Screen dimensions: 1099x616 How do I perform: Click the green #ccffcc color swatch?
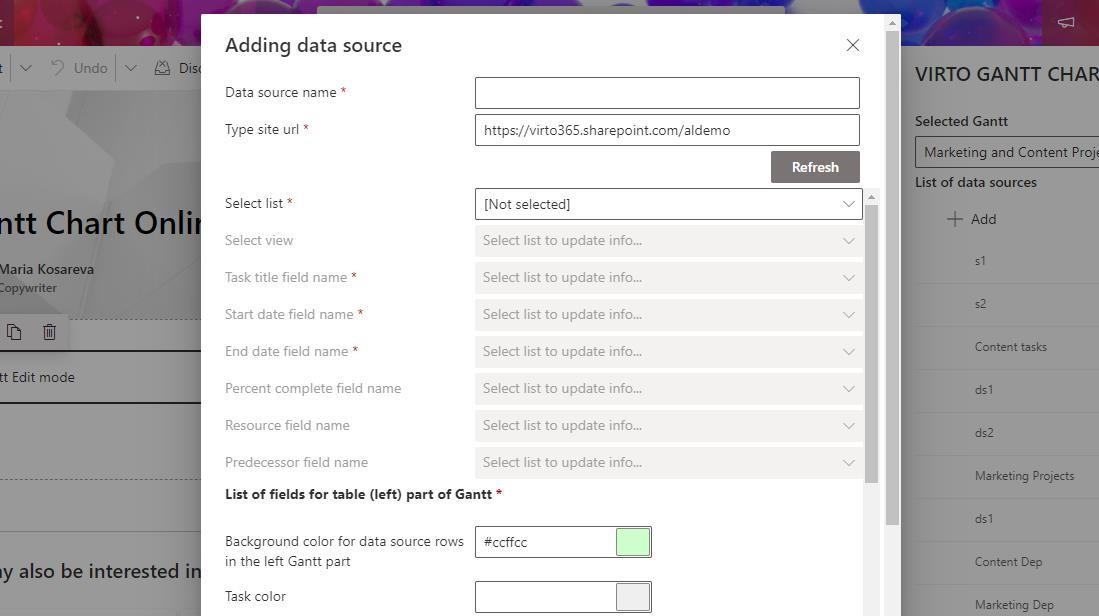(x=633, y=541)
